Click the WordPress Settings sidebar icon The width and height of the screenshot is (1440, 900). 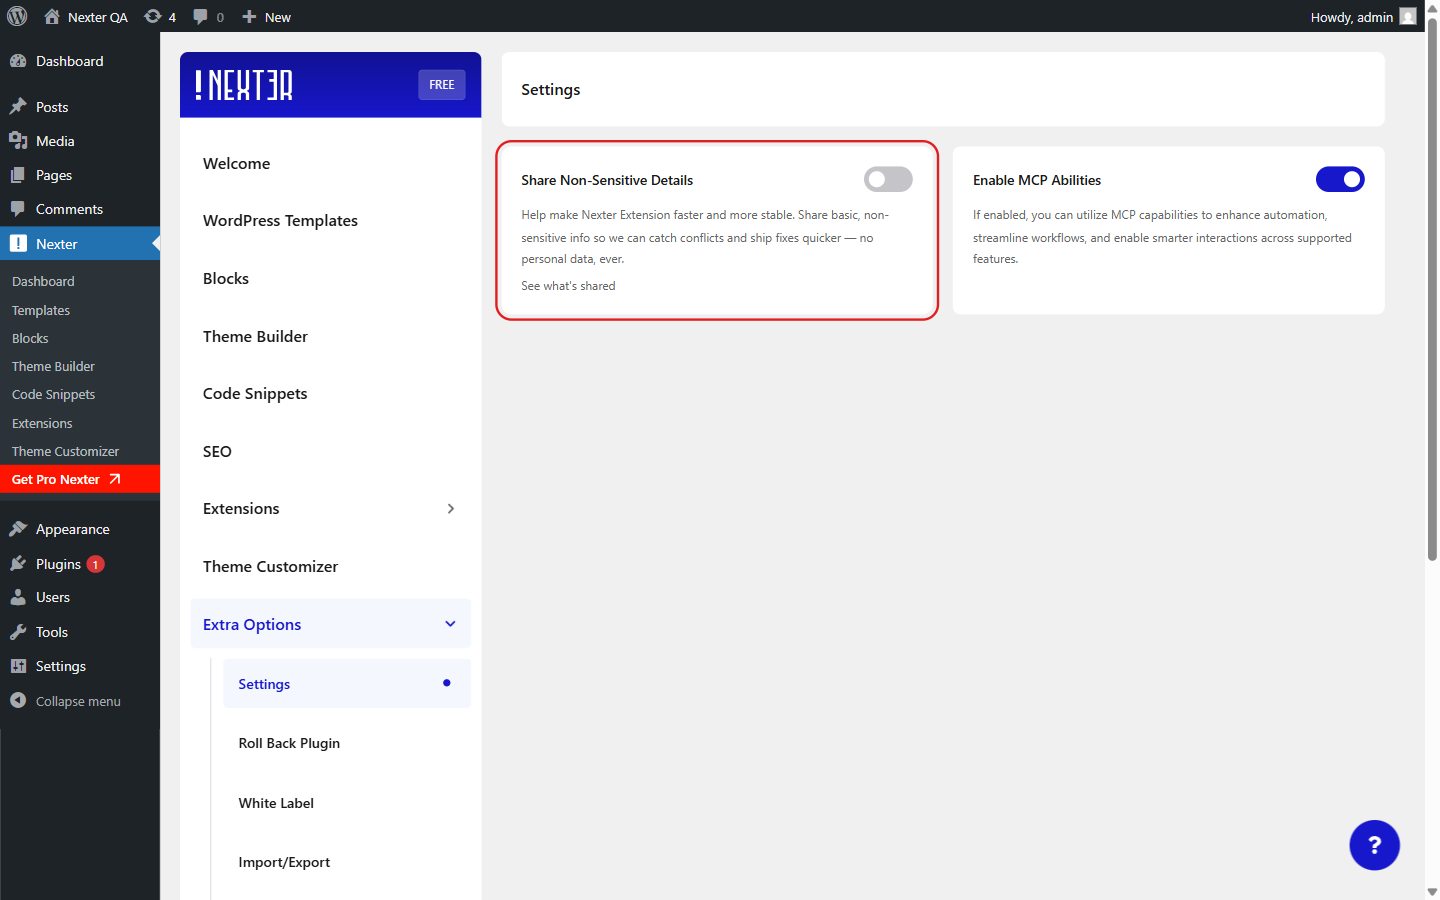(x=18, y=666)
